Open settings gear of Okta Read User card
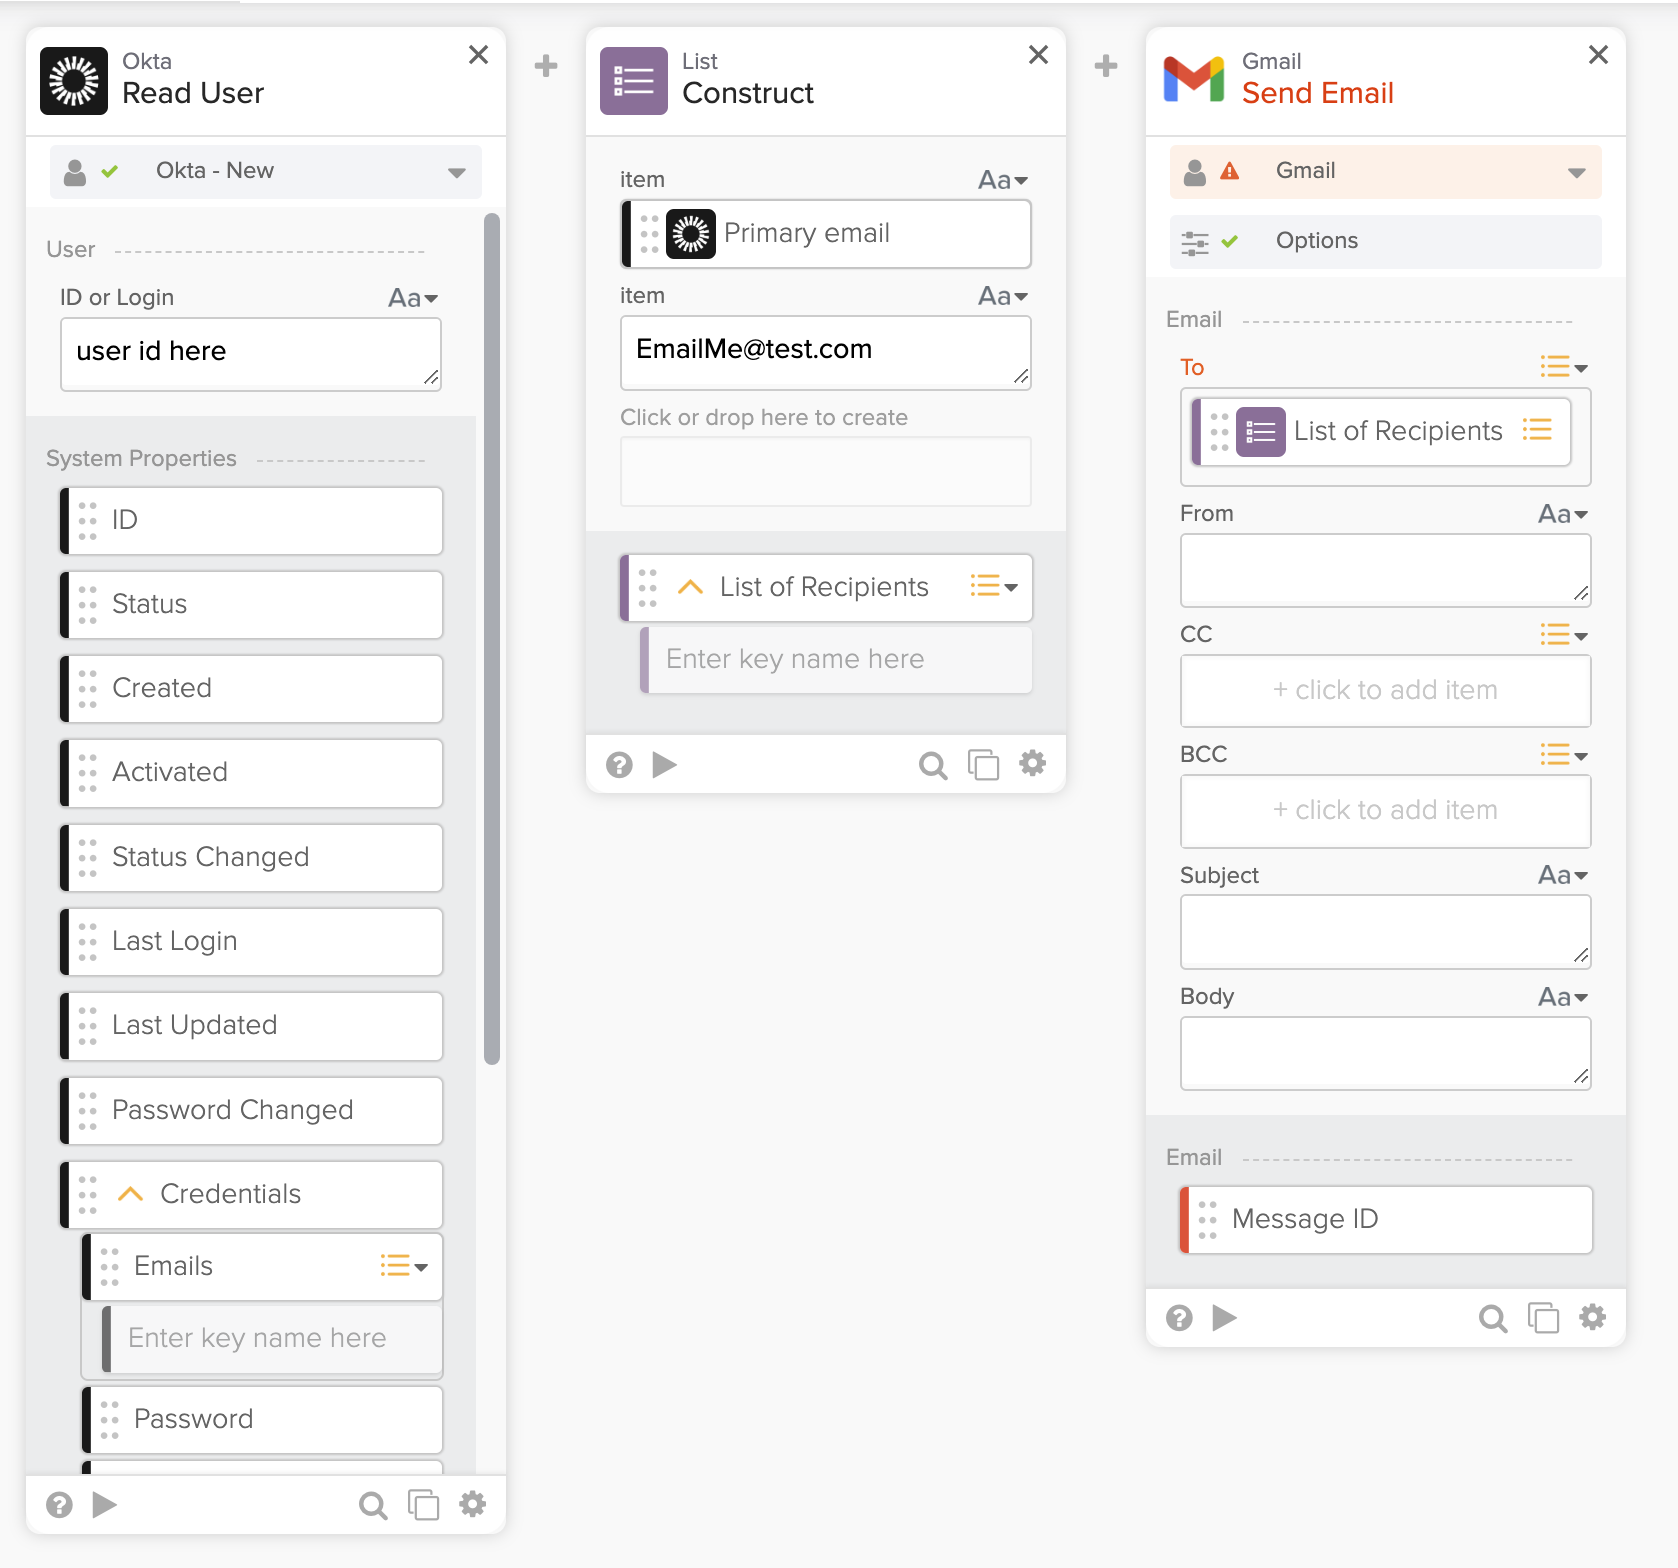The height and width of the screenshot is (1568, 1678). pyautogui.click(x=473, y=1504)
